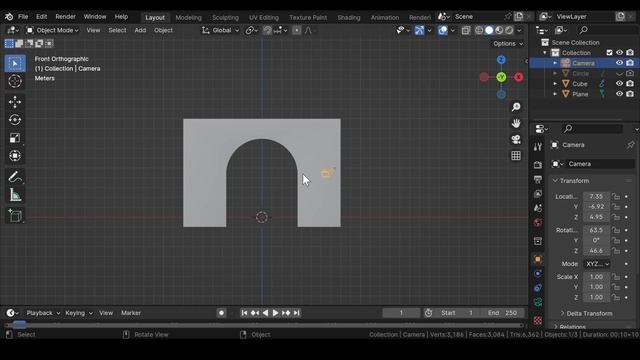Open Global transform orientation dropdown

[x=220, y=30]
